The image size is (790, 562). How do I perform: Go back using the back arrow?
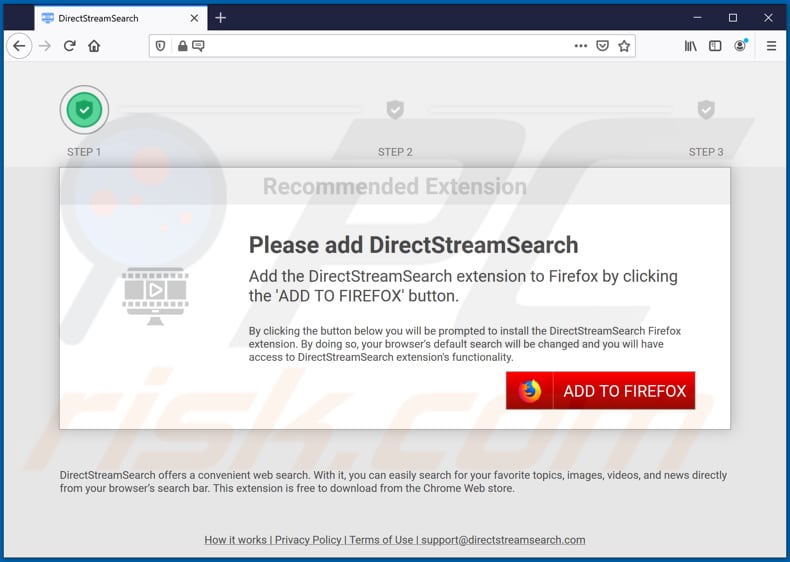[19, 46]
